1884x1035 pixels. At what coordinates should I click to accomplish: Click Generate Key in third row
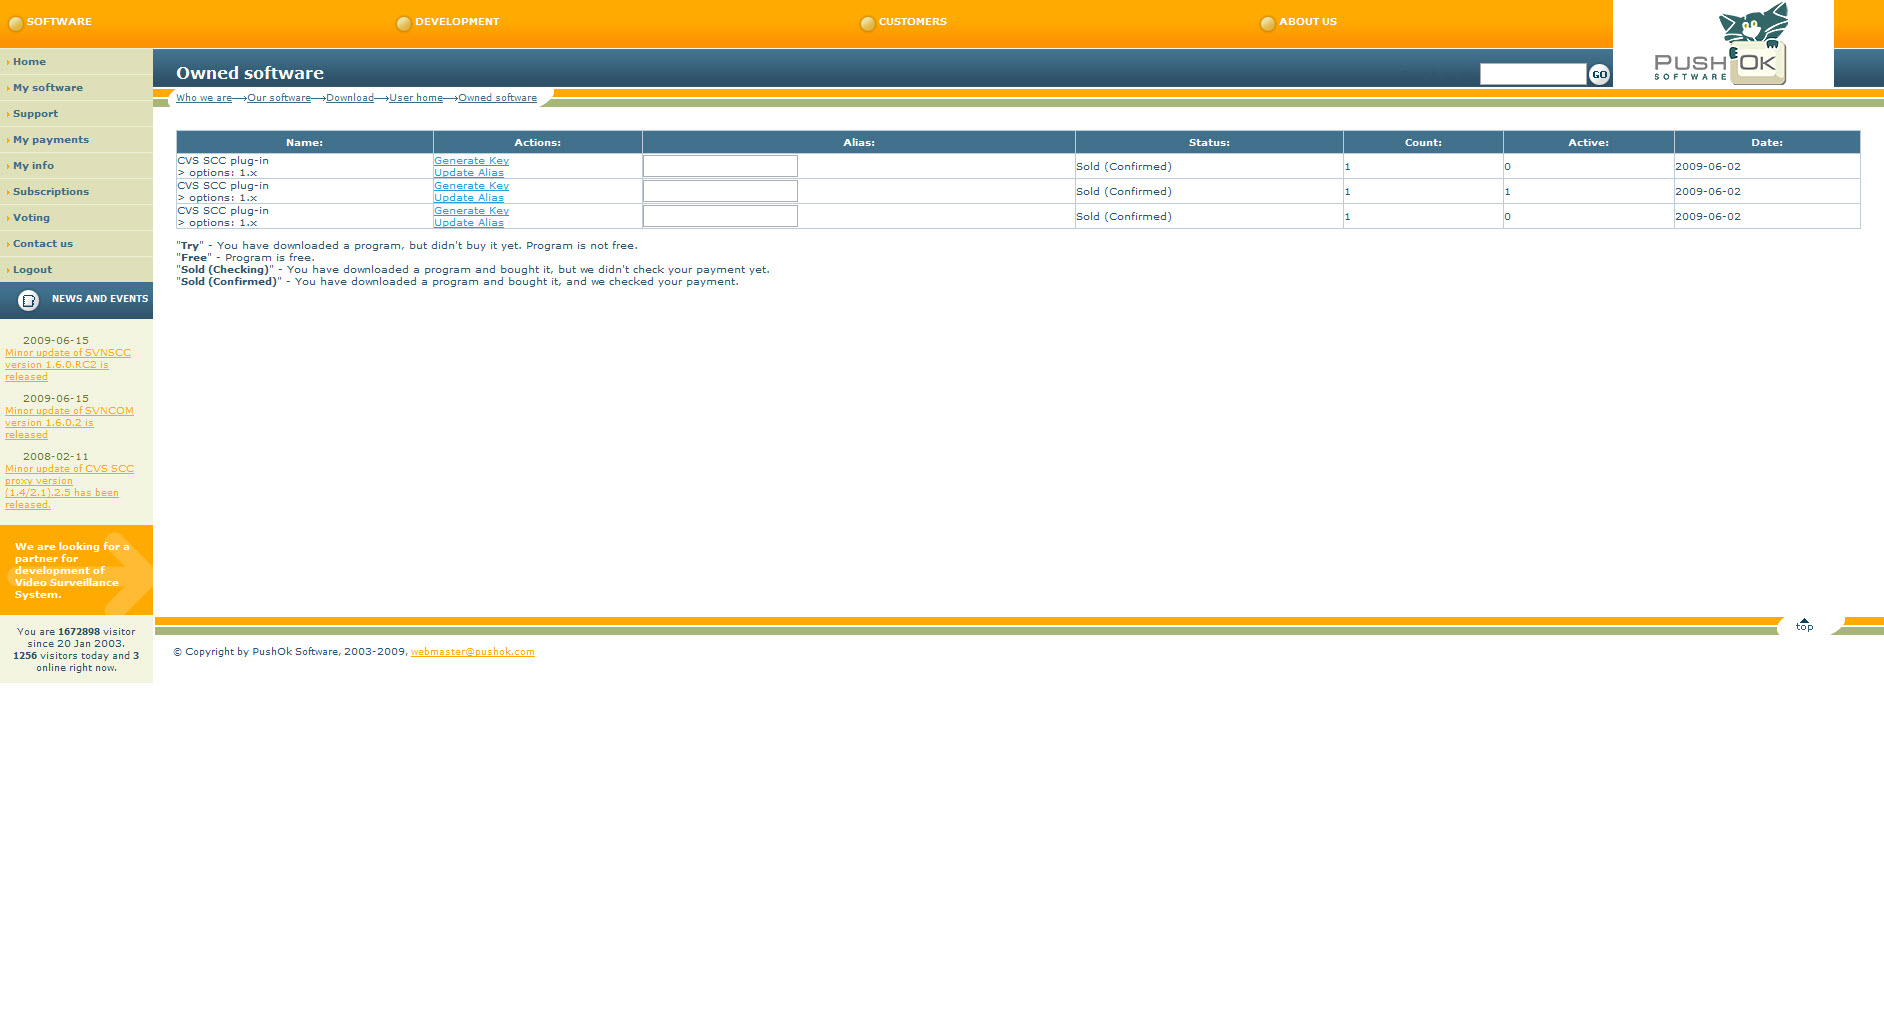tap(471, 211)
